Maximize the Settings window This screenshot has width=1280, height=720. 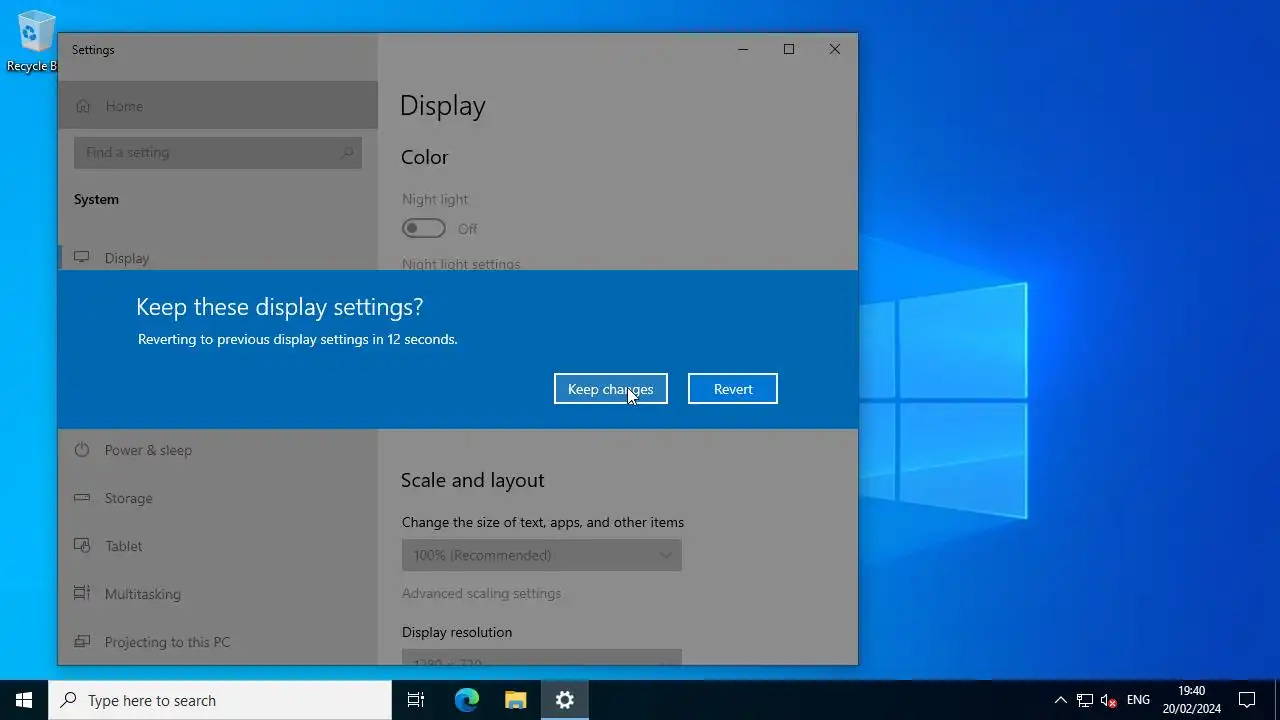coord(789,49)
